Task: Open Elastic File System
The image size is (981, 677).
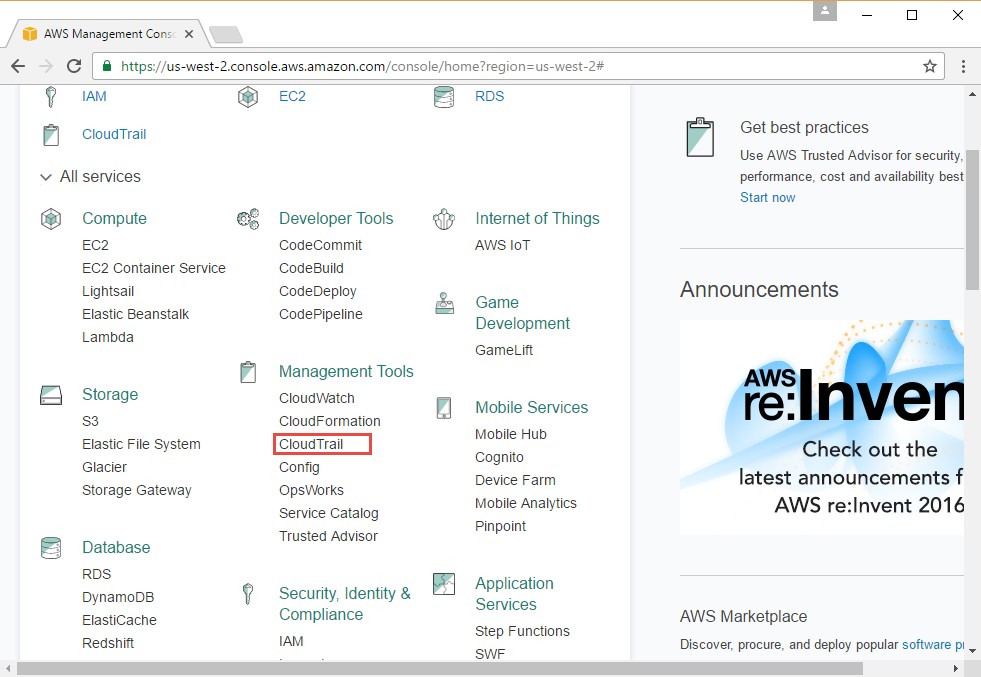Action: click(x=141, y=444)
